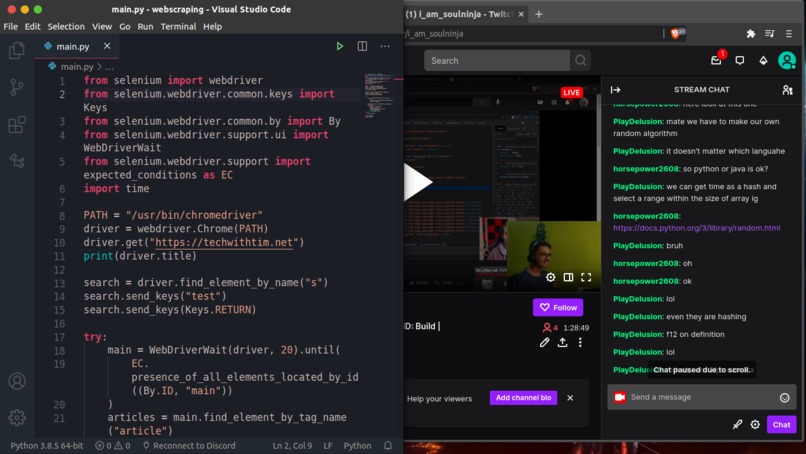Open the Live Share view in activity bar
Viewport: 806px width, 454px height.
pyautogui.click(x=17, y=161)
